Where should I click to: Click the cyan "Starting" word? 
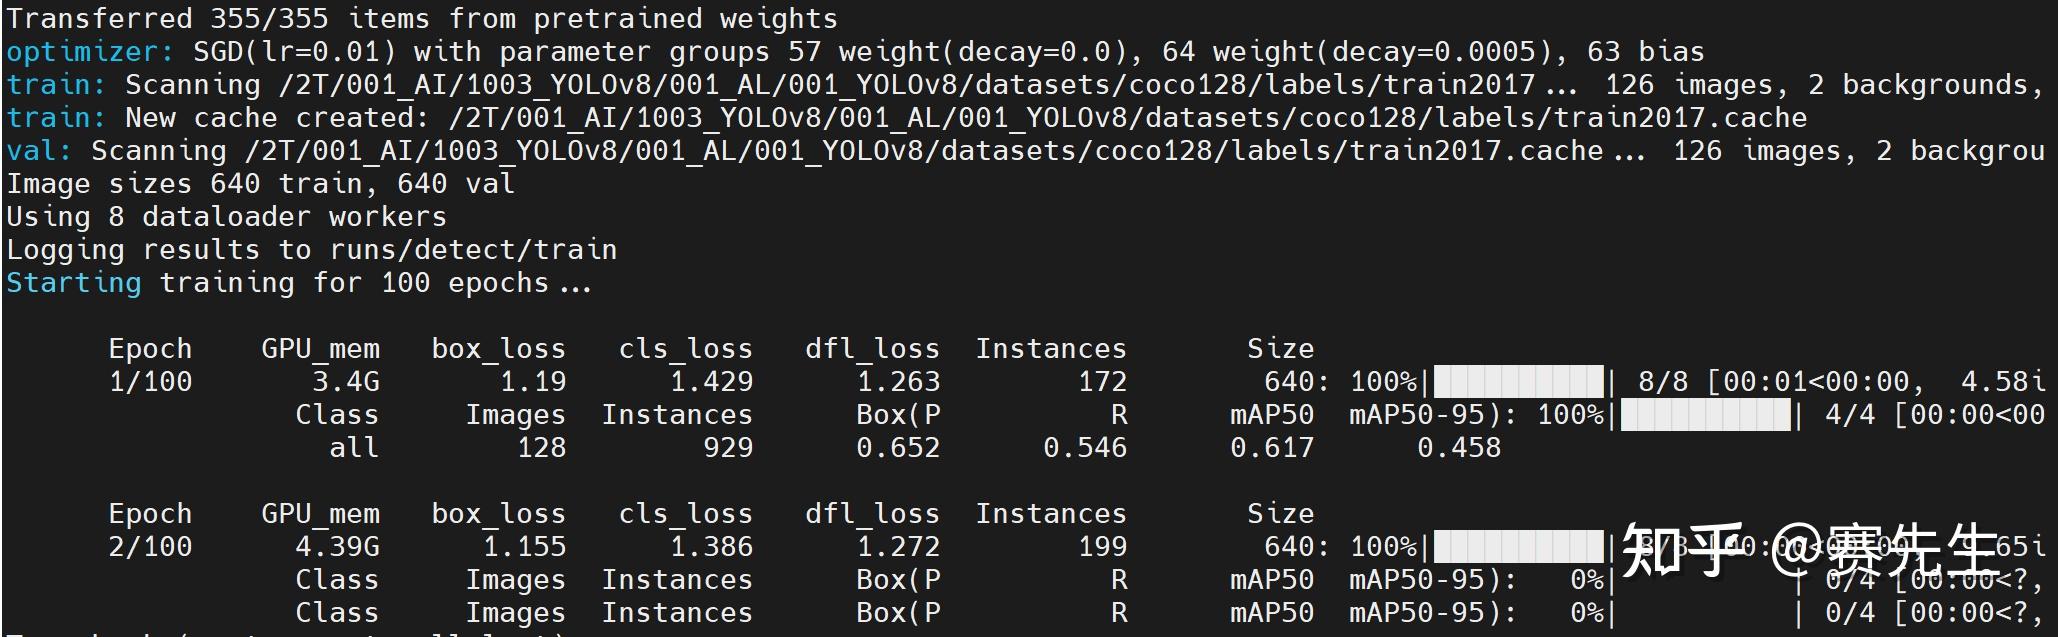point(74,283)
